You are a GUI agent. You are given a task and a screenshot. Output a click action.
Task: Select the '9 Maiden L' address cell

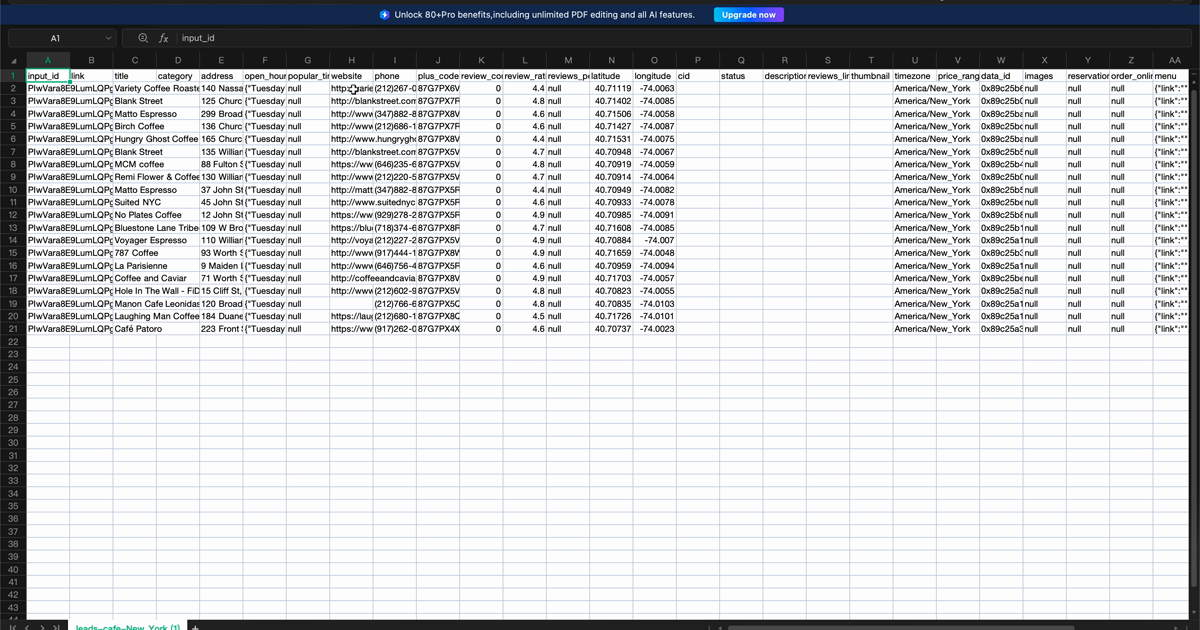click(x=222, y=266)
